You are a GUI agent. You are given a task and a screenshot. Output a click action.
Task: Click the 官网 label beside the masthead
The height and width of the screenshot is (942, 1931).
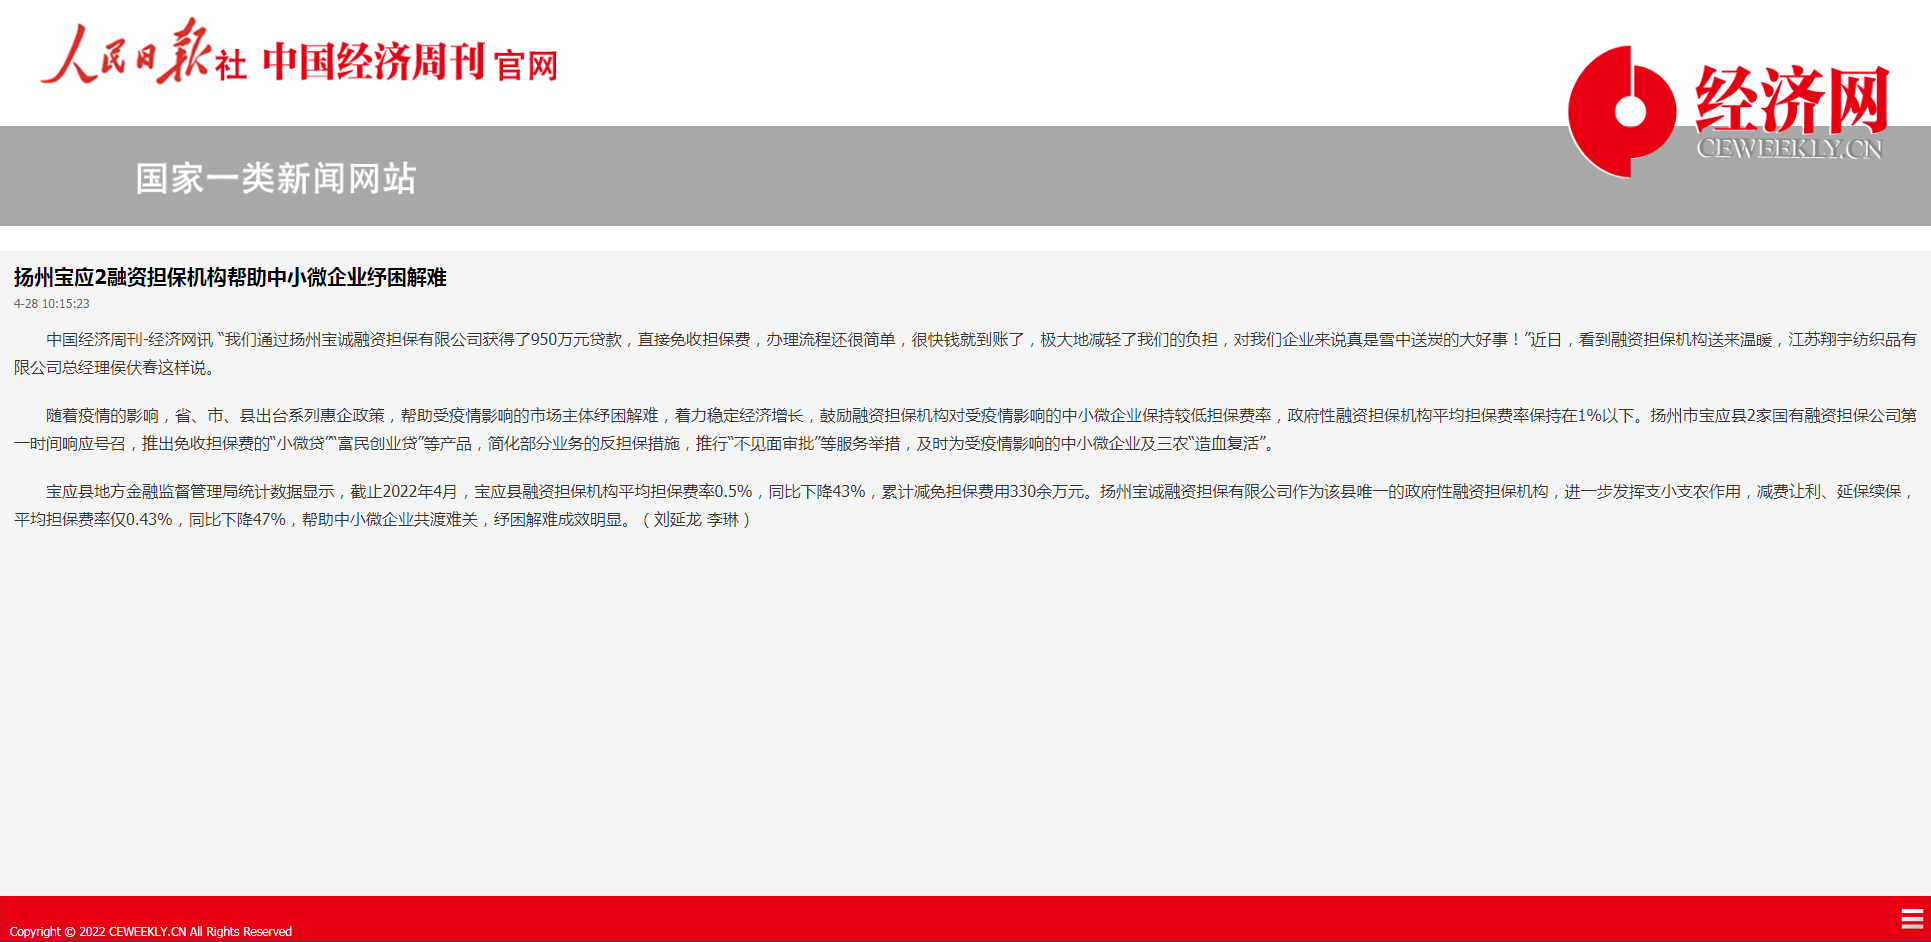(x=525, y=66)
